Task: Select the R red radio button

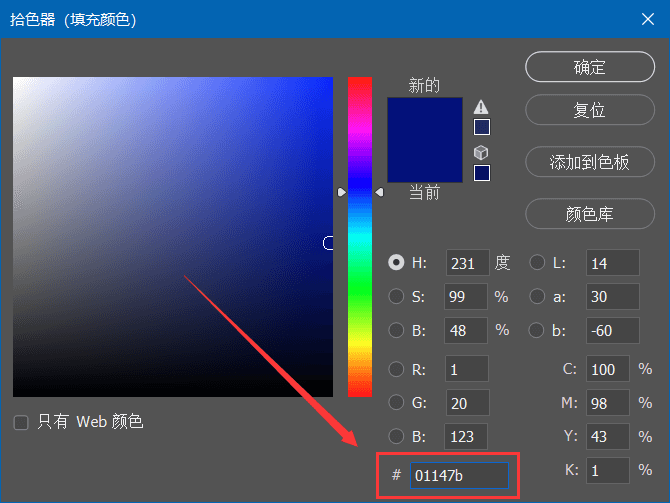Action: click(396, 369)
